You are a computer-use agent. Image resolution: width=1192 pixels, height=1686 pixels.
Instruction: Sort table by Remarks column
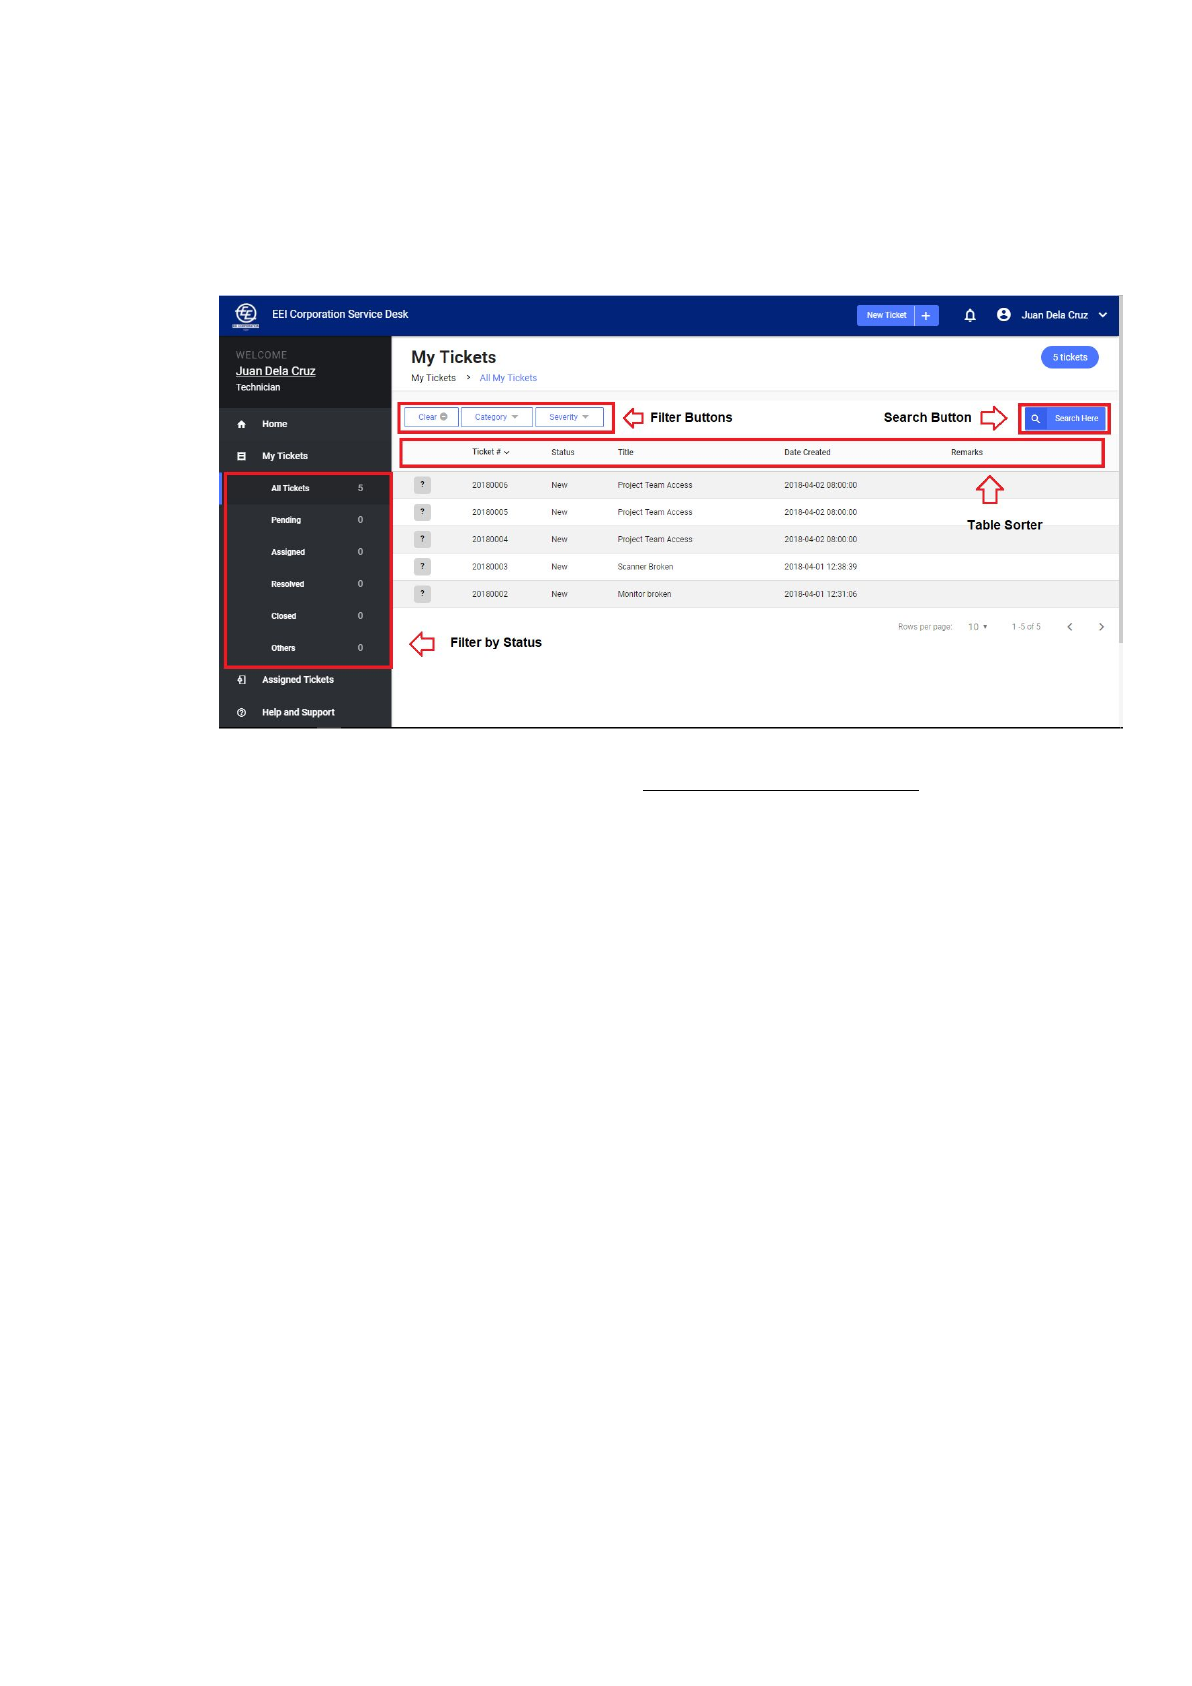coord(967,452)
